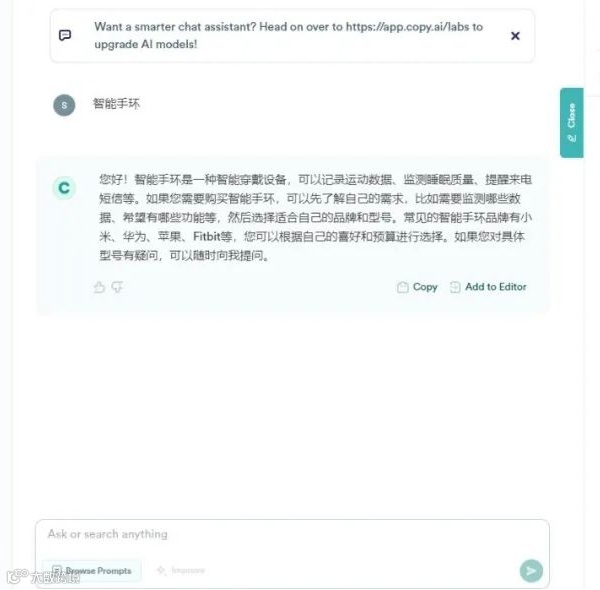
Task: Select the user message 智能手环
Action: click(116, 103)
